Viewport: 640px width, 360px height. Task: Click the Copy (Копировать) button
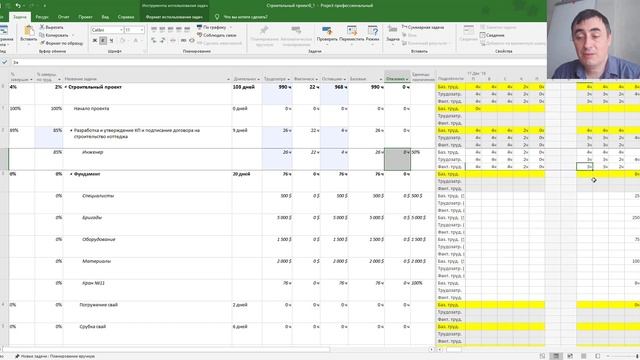(x=54, y=35)
